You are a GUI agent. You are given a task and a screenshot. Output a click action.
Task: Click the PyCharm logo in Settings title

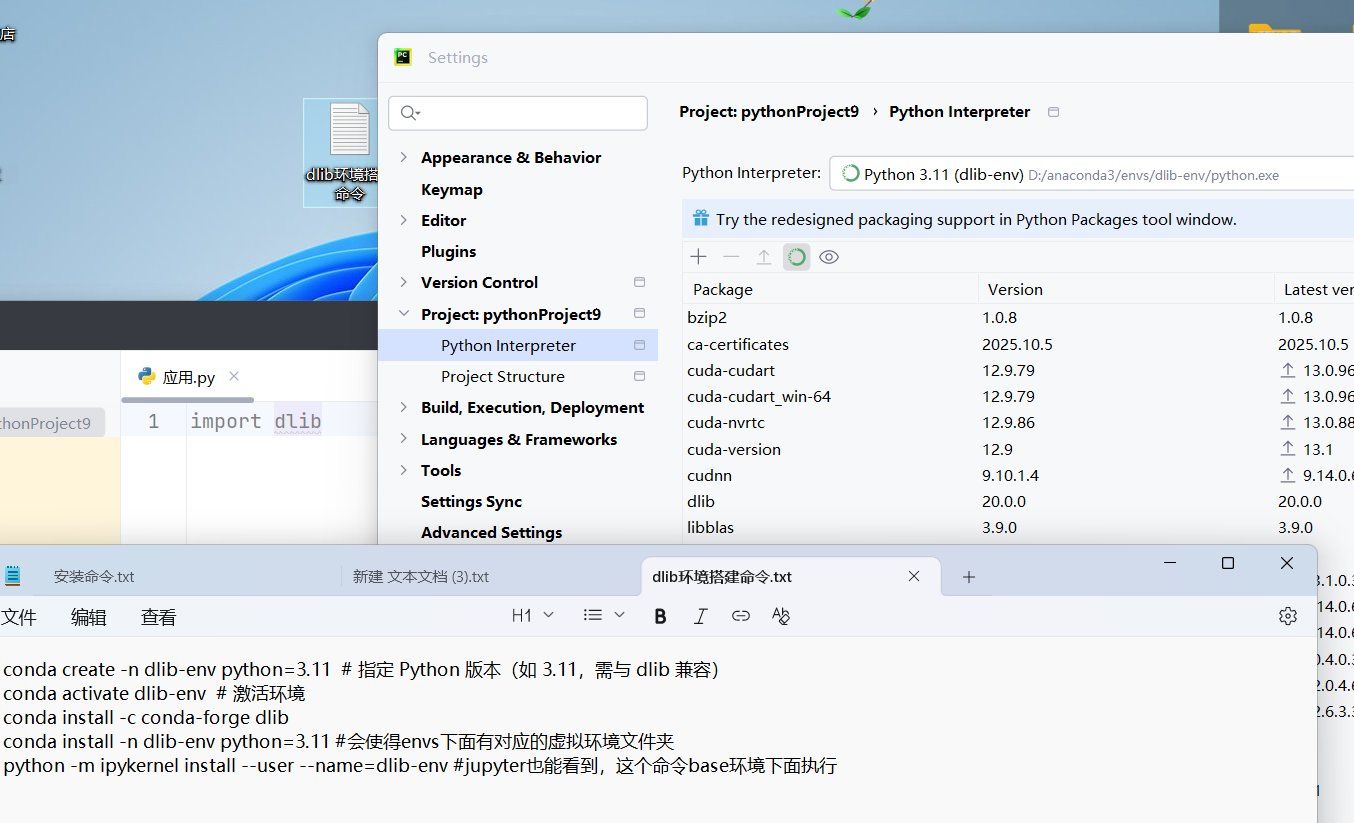(x=403, y=57)
